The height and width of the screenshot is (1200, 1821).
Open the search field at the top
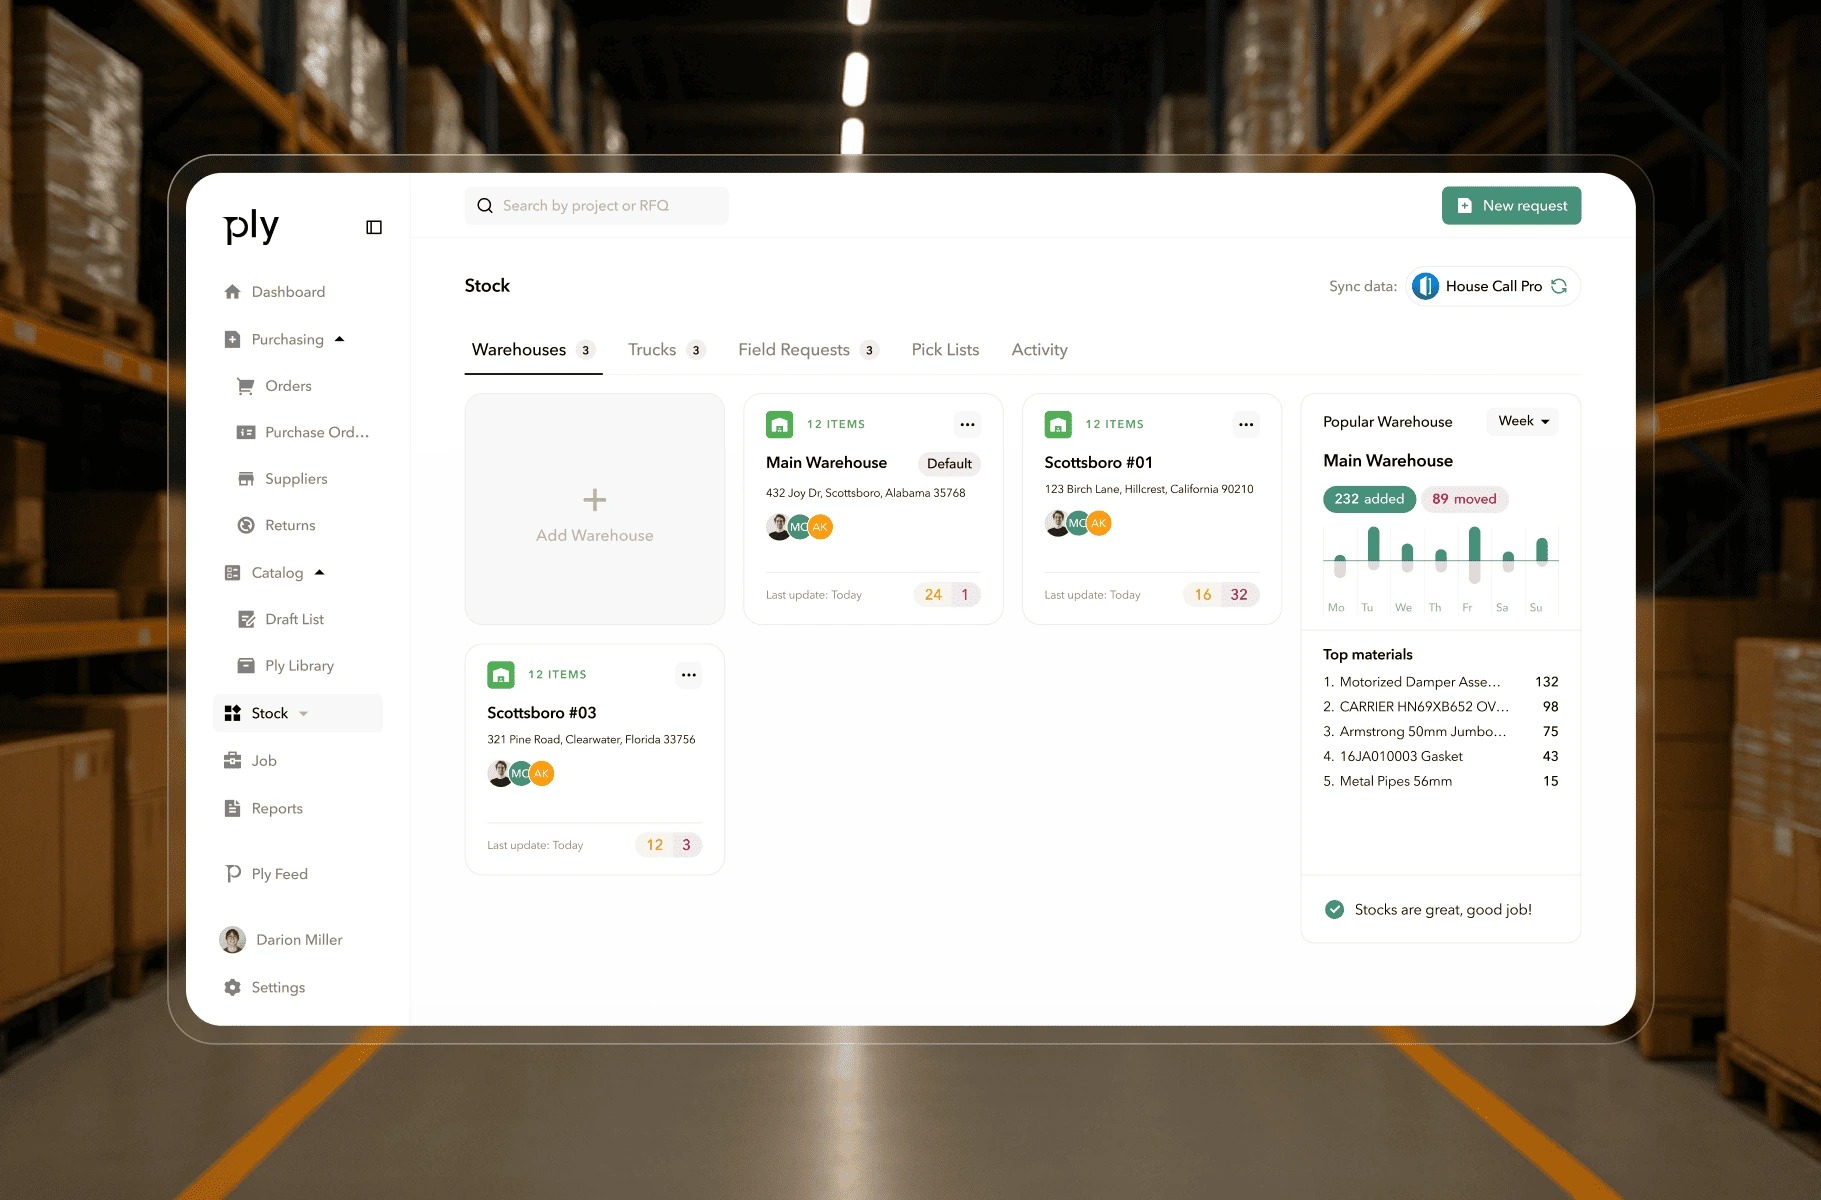(596, 205)
